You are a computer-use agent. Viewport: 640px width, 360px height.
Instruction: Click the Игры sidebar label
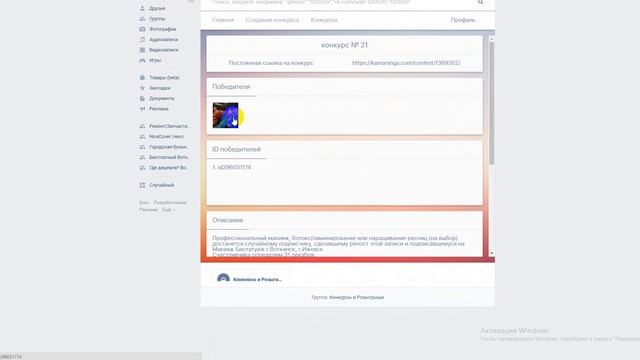pos(155,60)
